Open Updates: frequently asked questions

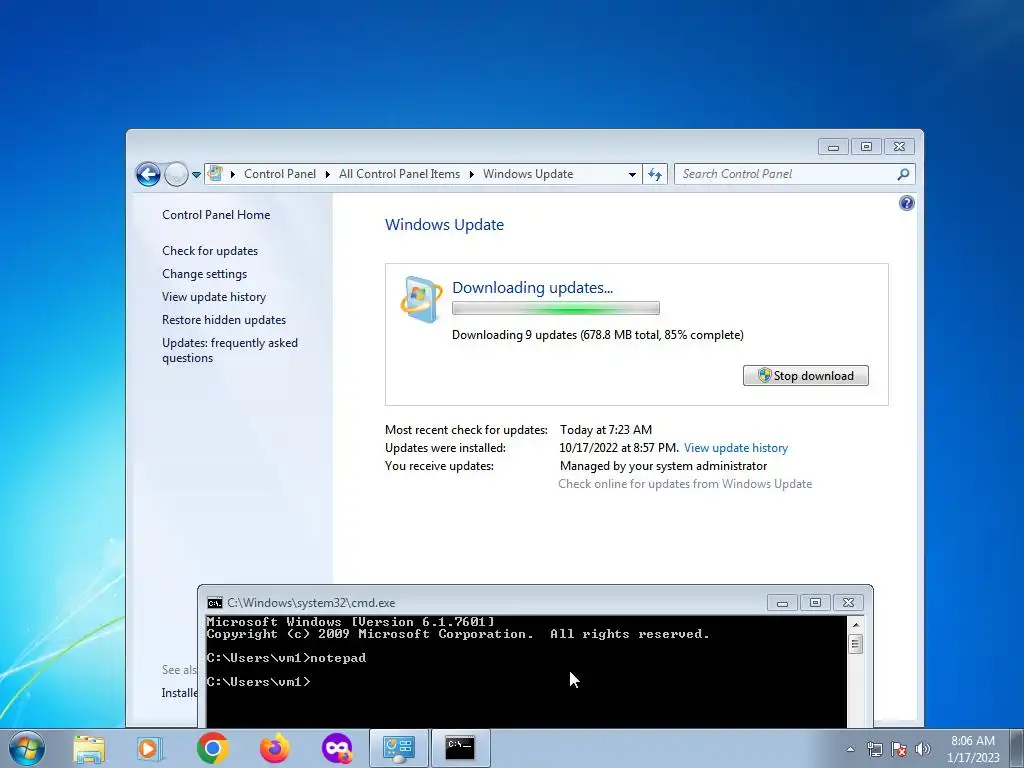coord(230,350)
